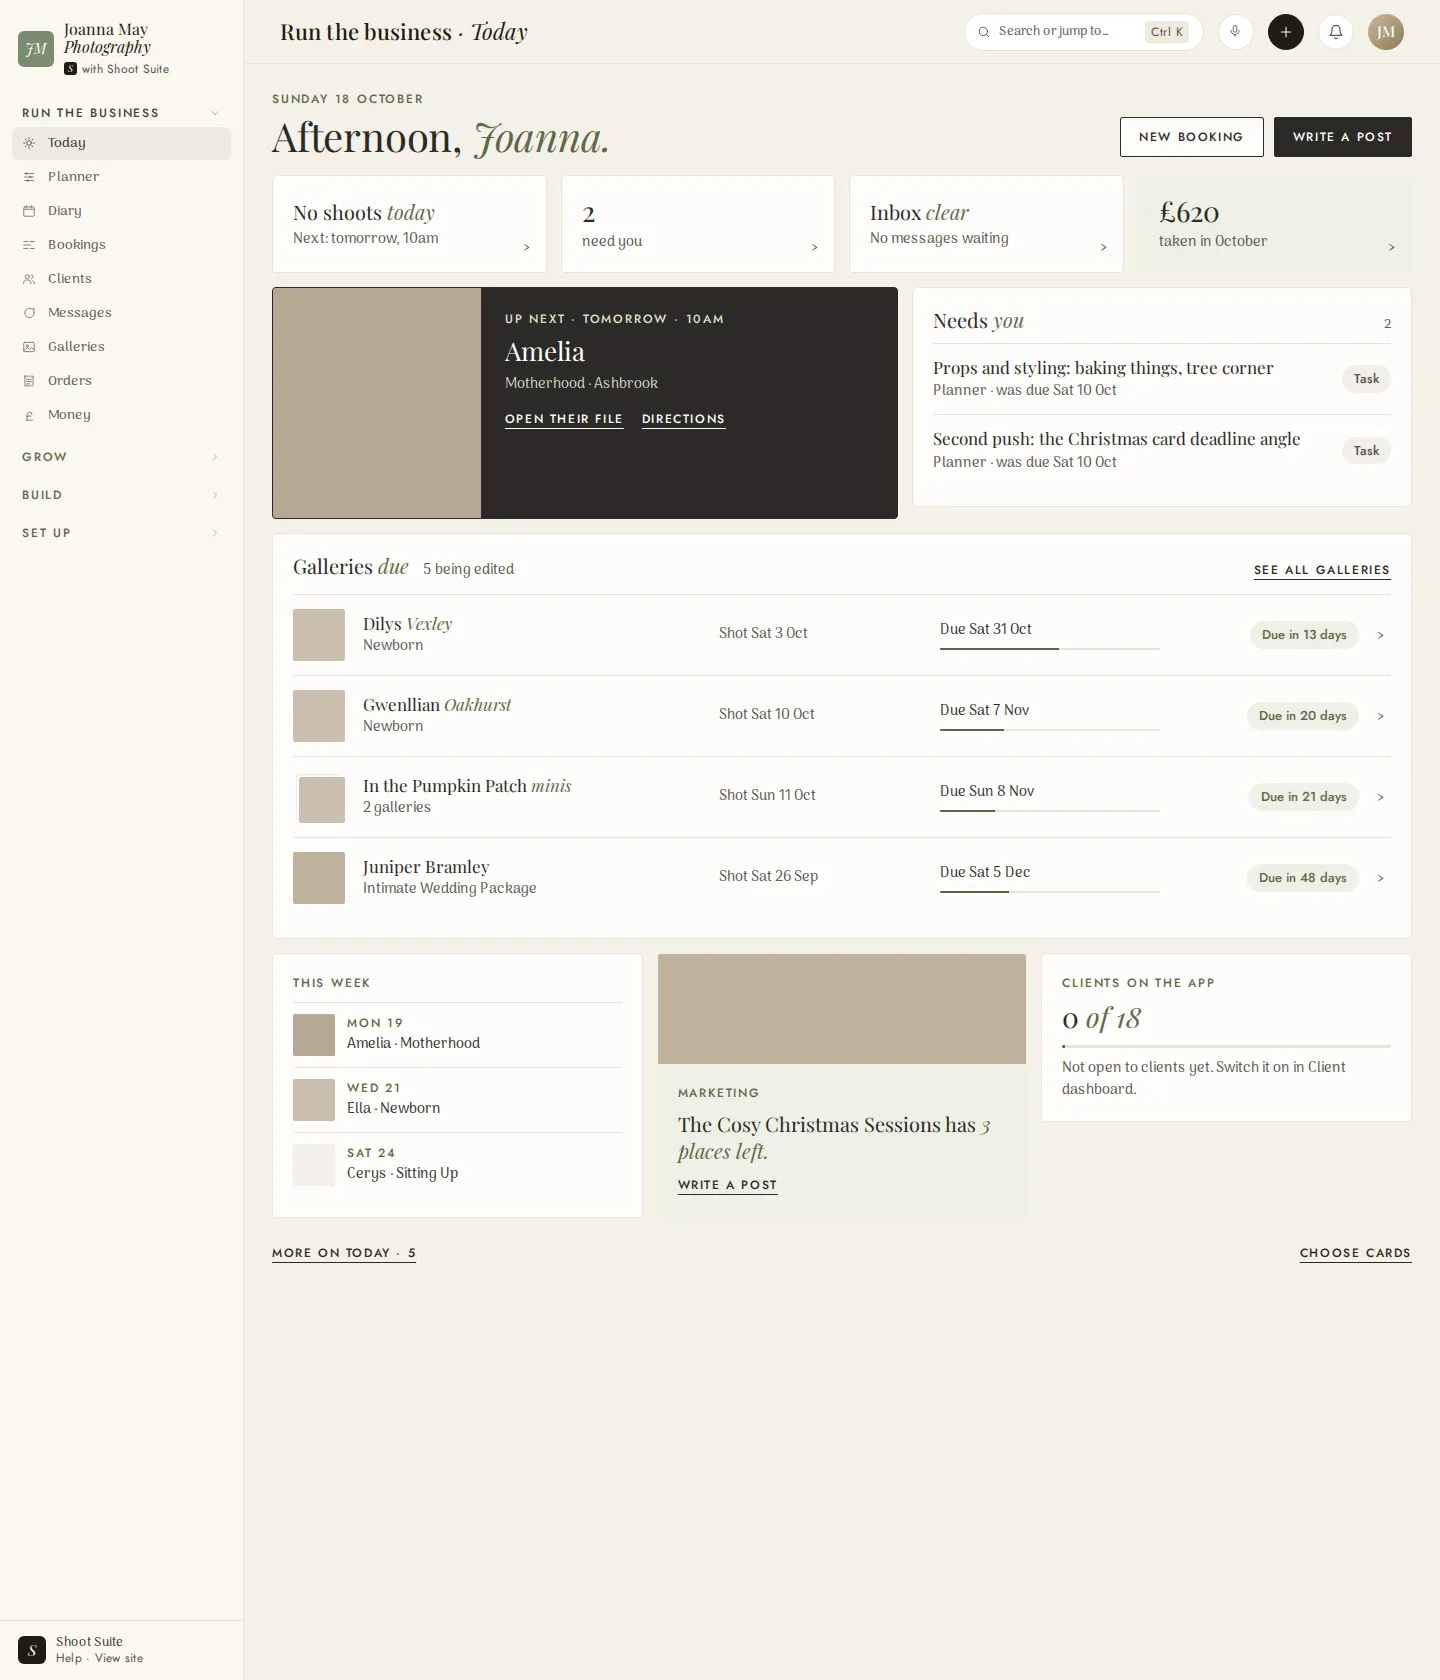Click the Planner sidebar icon
The width and height of the screenshot is (1440, 1680).
tap(29, 177)
